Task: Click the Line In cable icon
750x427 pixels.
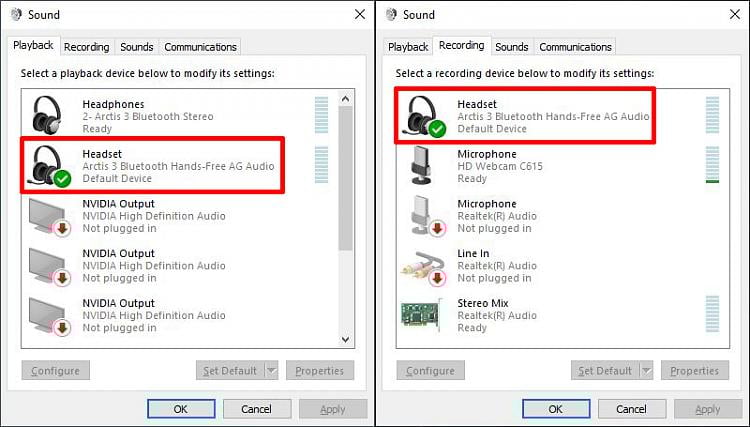Action: [424, 268]
